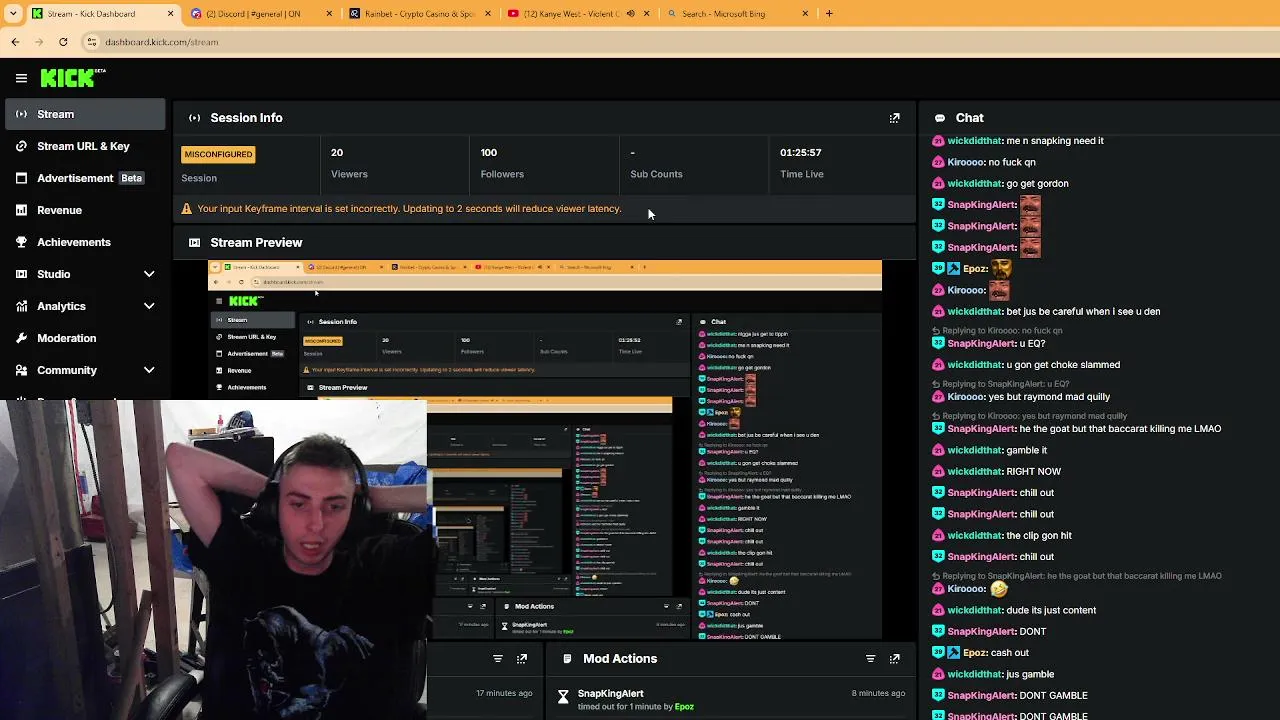Expand the Analytics sidebar section chevron
1280x720 pixels.
pyautogui.click(x=149, y=306)
